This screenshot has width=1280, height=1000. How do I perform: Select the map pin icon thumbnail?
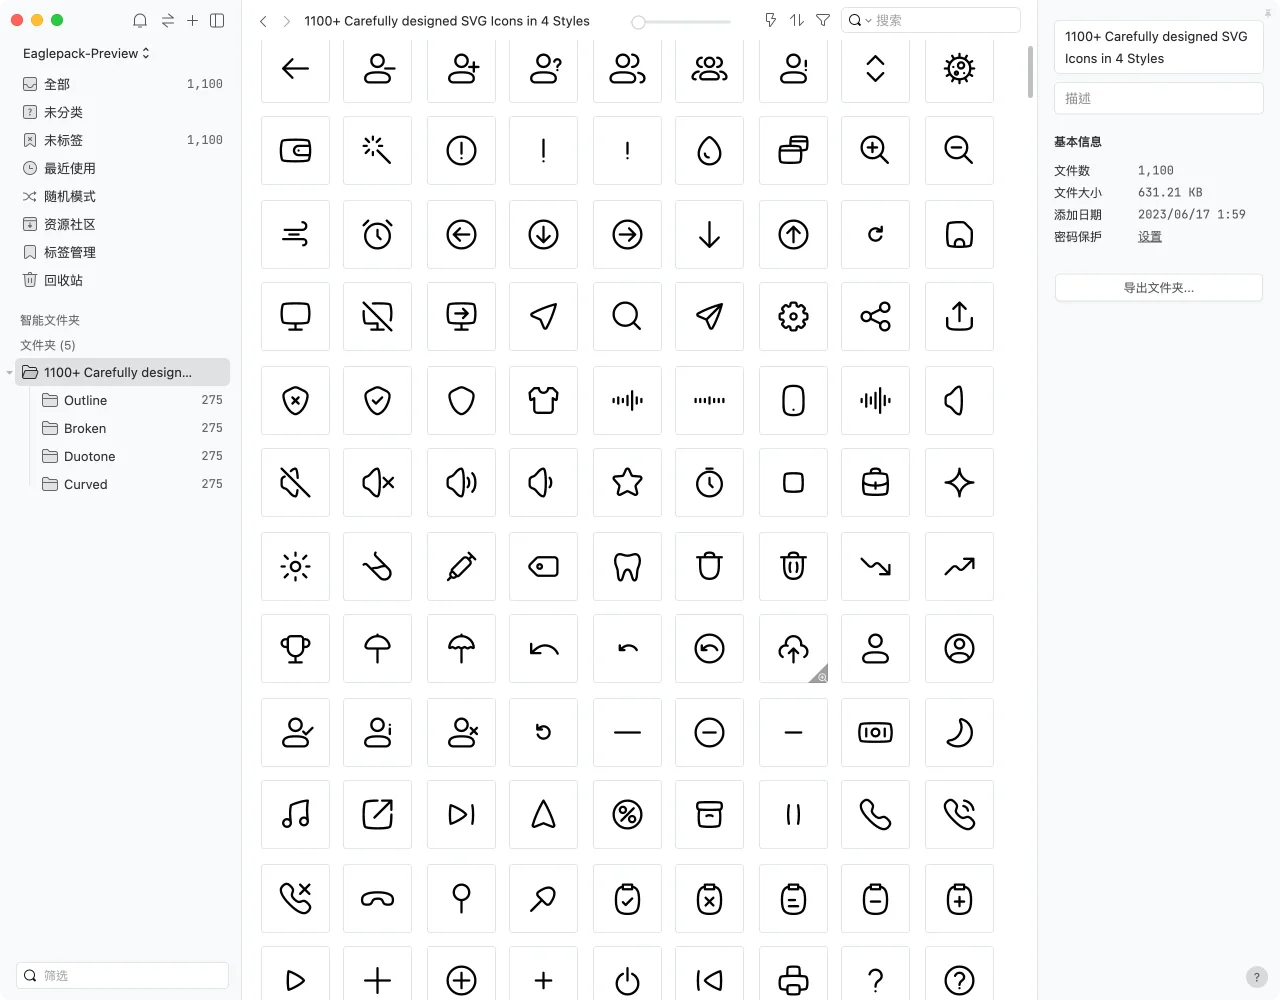pyautogui.click(x=461, y=898)
